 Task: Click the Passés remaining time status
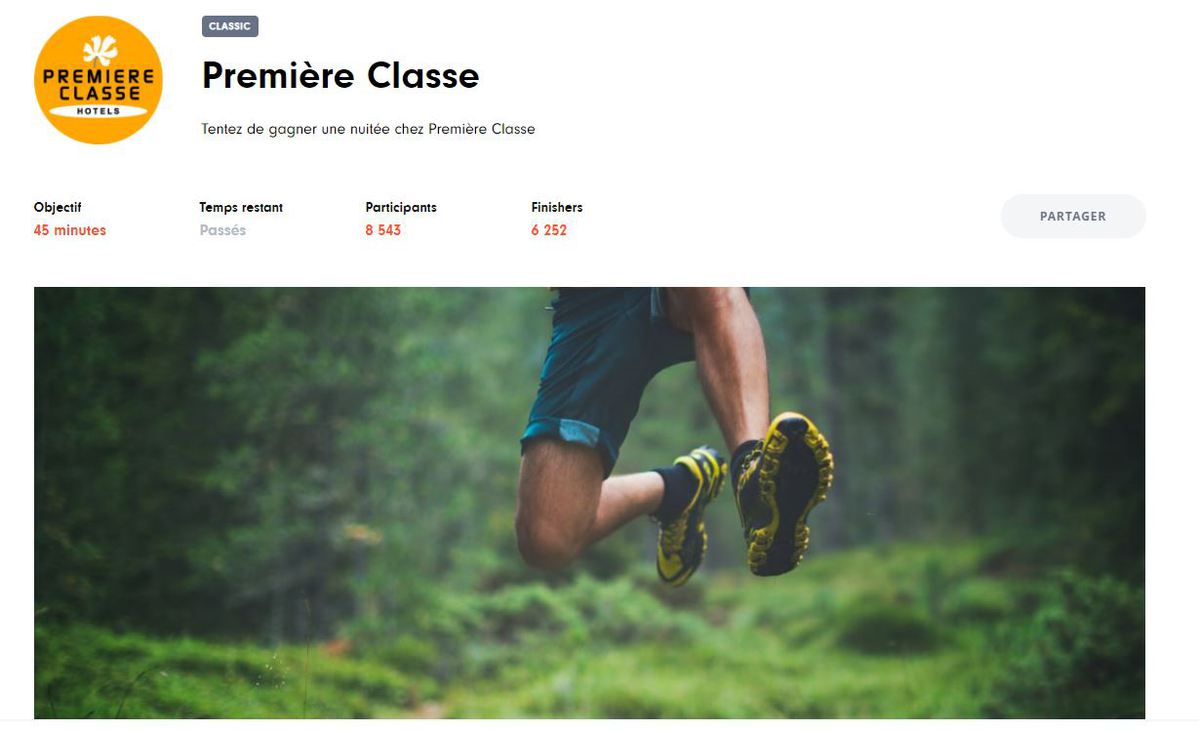(x=223, y=230)
